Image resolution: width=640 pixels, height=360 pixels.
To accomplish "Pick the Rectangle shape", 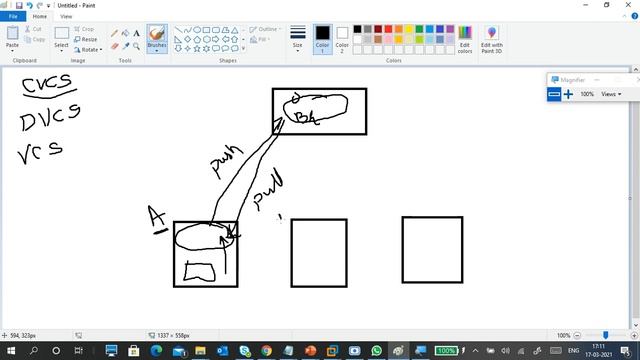I will pyautogui.click(x=206, y=30).
